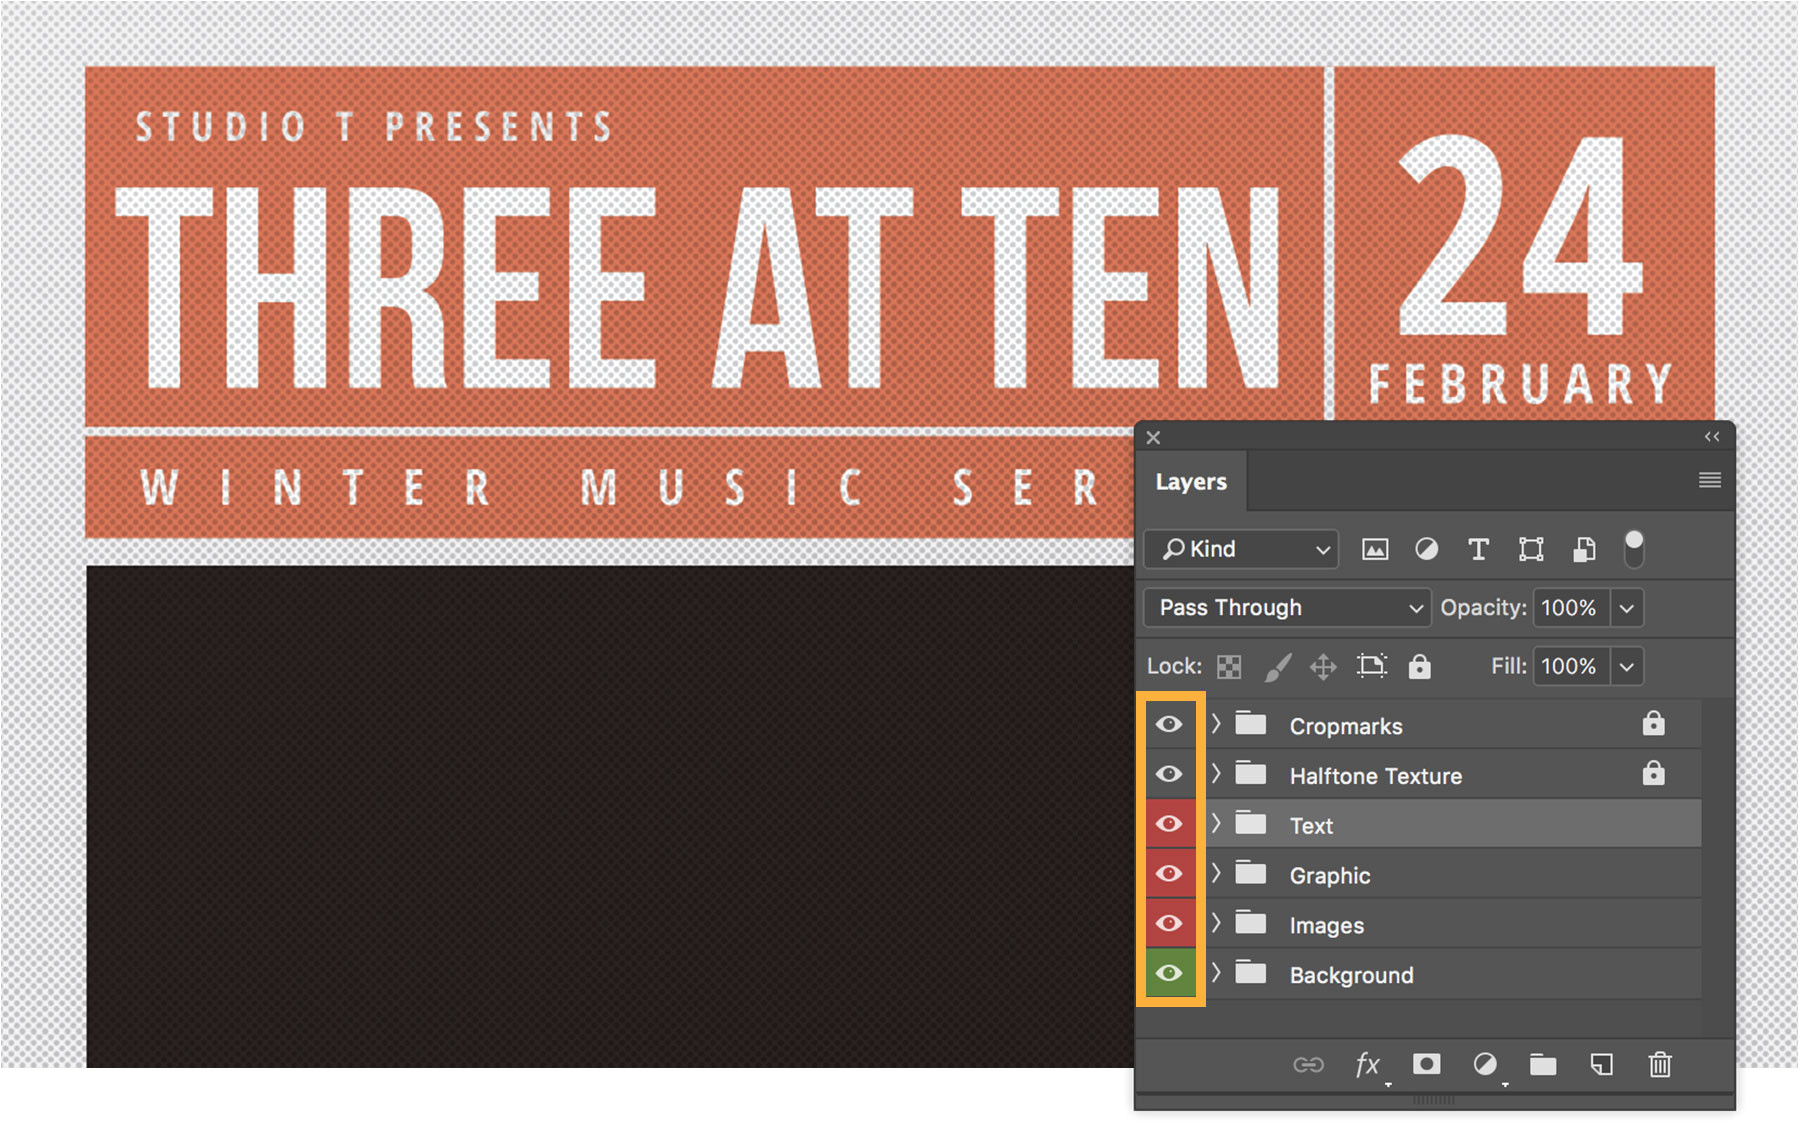
Task: Open the Layers panel options menu
Action: (1709, 481)
